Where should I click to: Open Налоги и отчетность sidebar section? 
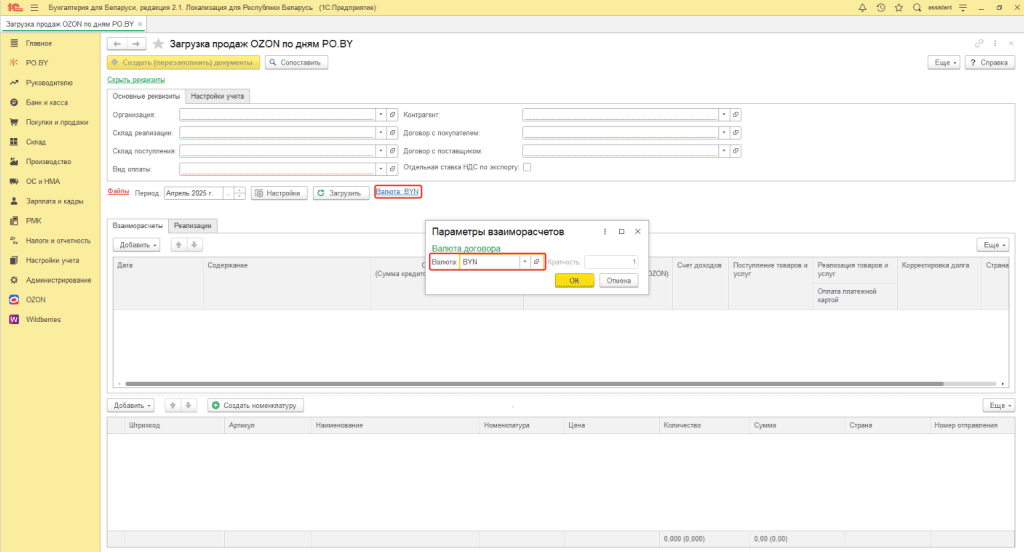[x=58, y=240]
